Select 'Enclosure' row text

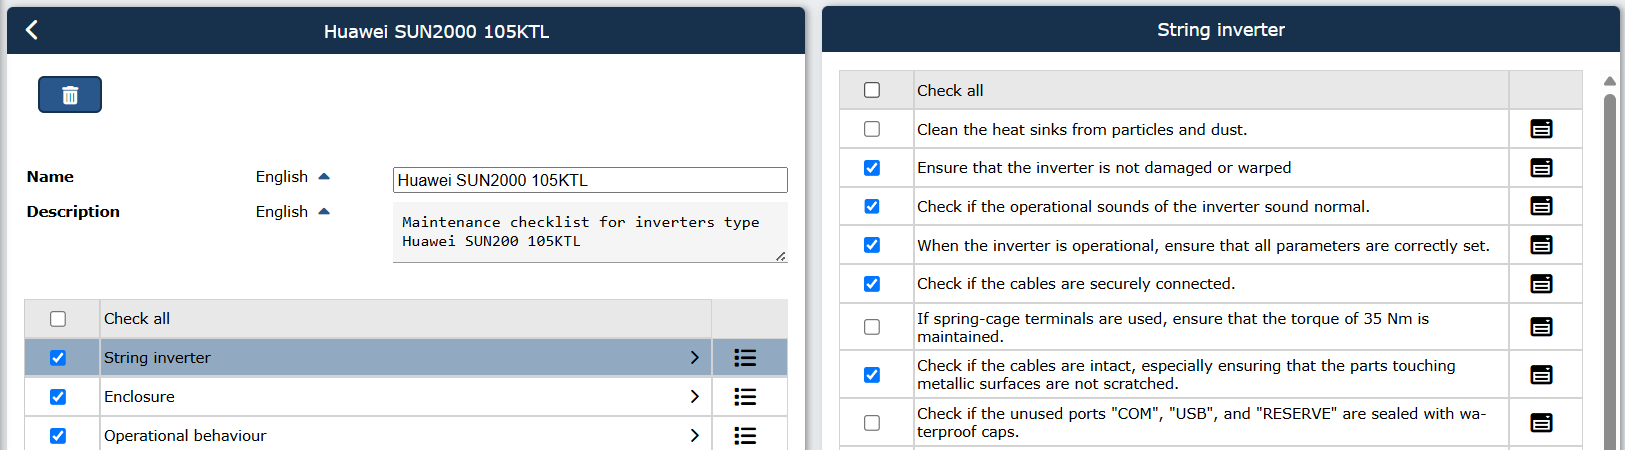(x=139, y=397)
